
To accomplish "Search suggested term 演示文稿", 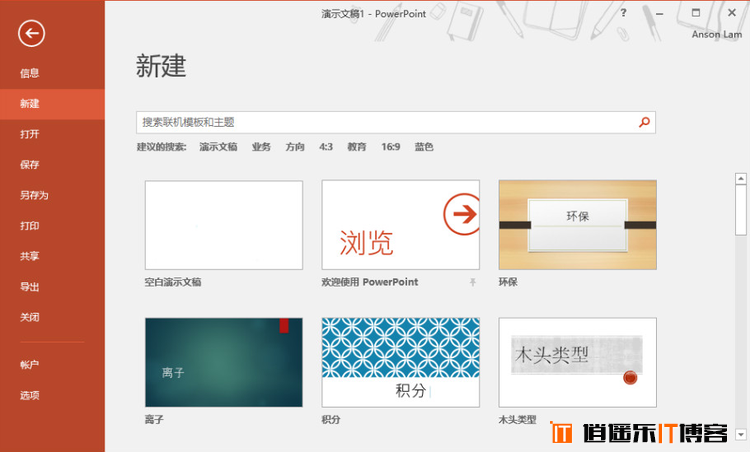I will point(218,147).
